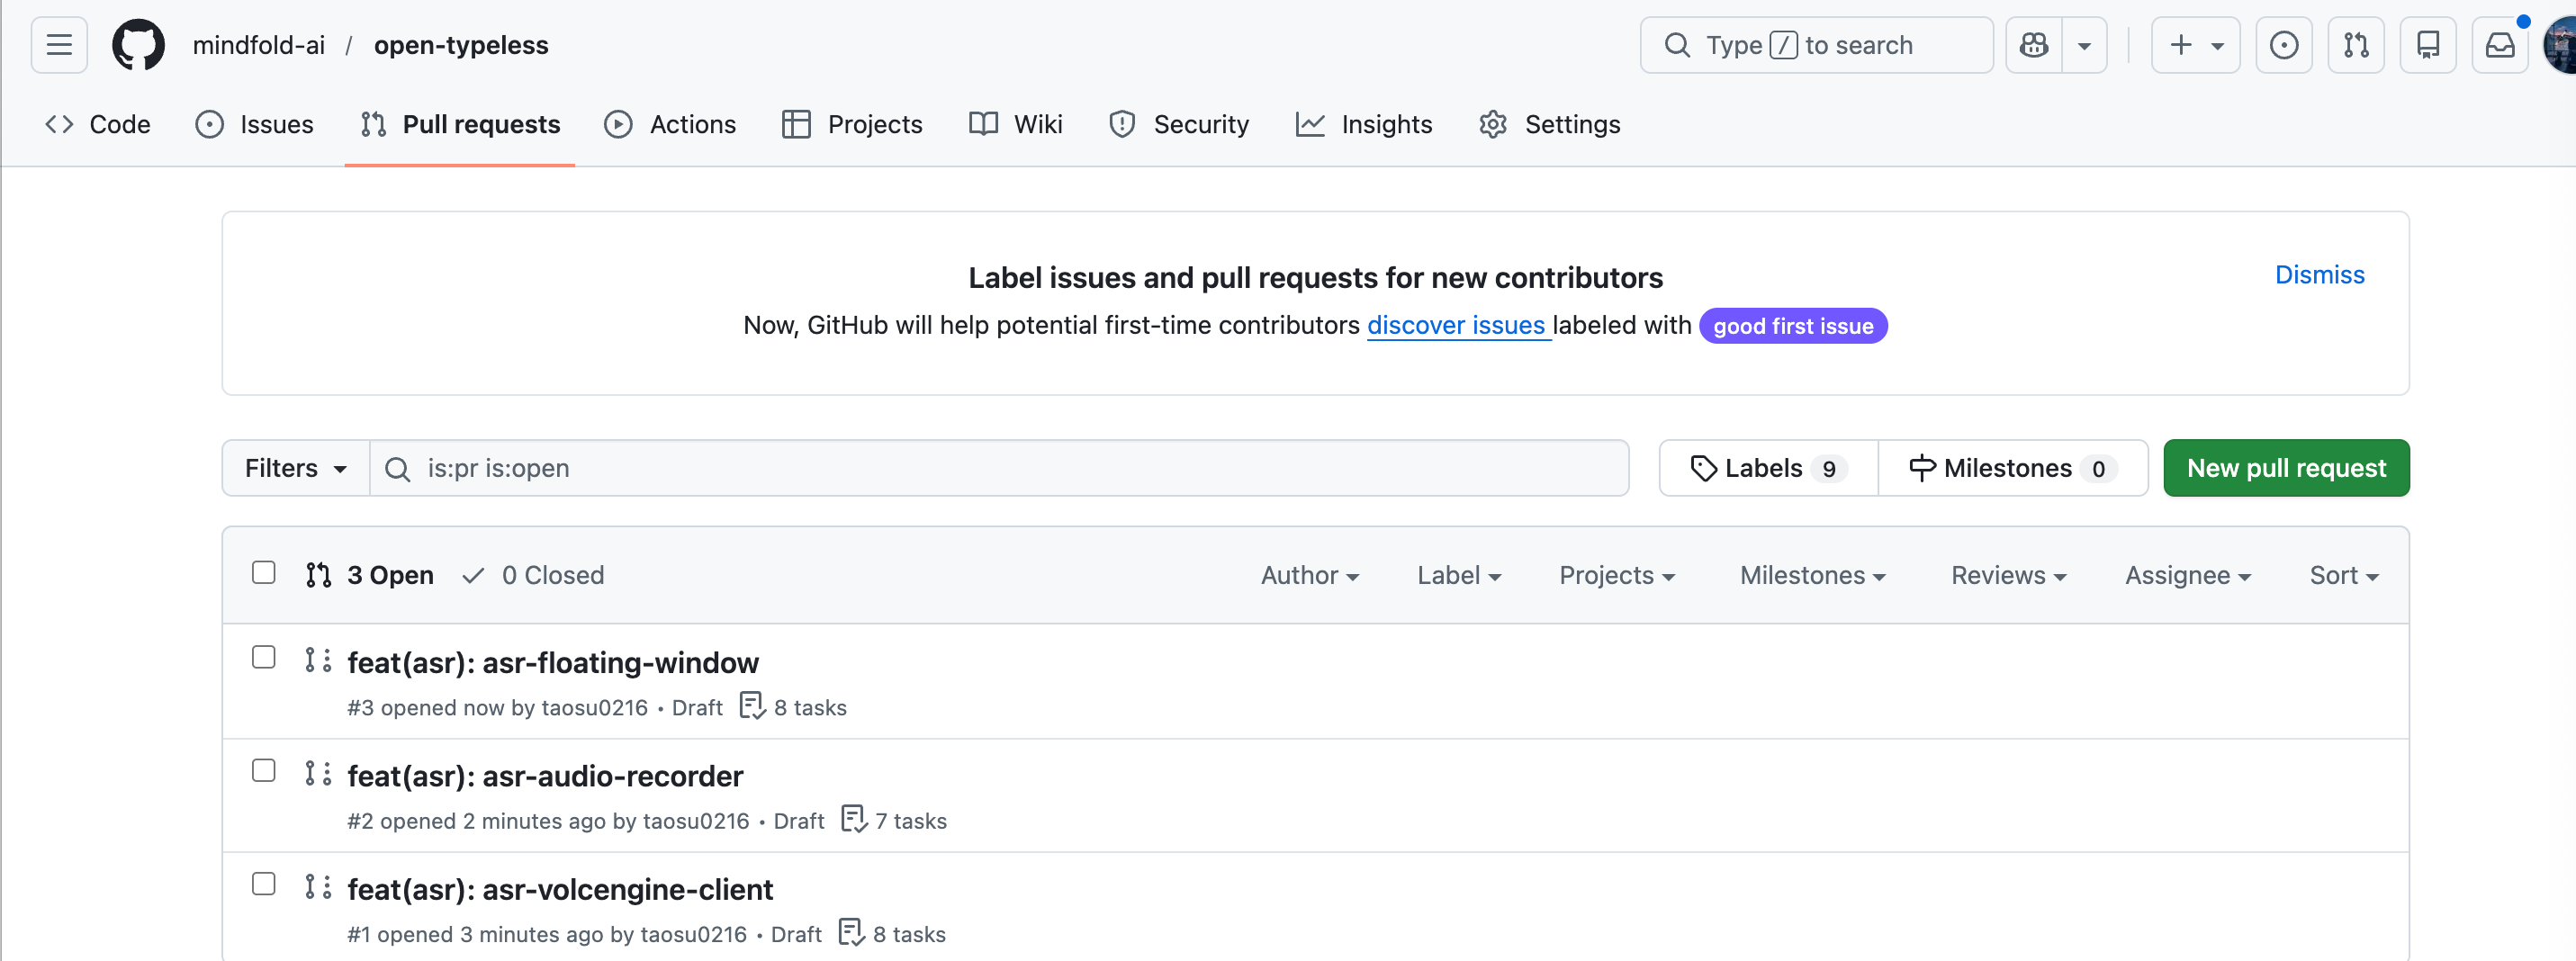2576x961 pixels.
Task: Click the GitHub logo icon
Action: (138, 45)
